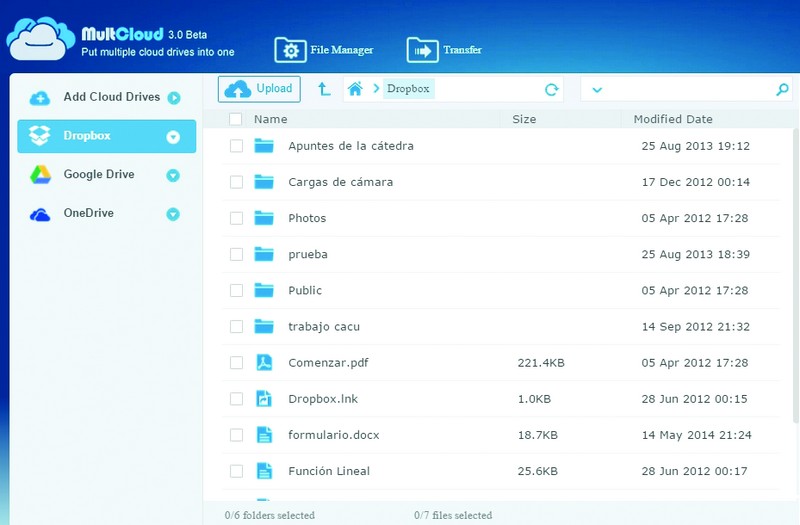
Task: Click folder icon of Apuntes de la cátedra
Action: click(x=264, y=146)
